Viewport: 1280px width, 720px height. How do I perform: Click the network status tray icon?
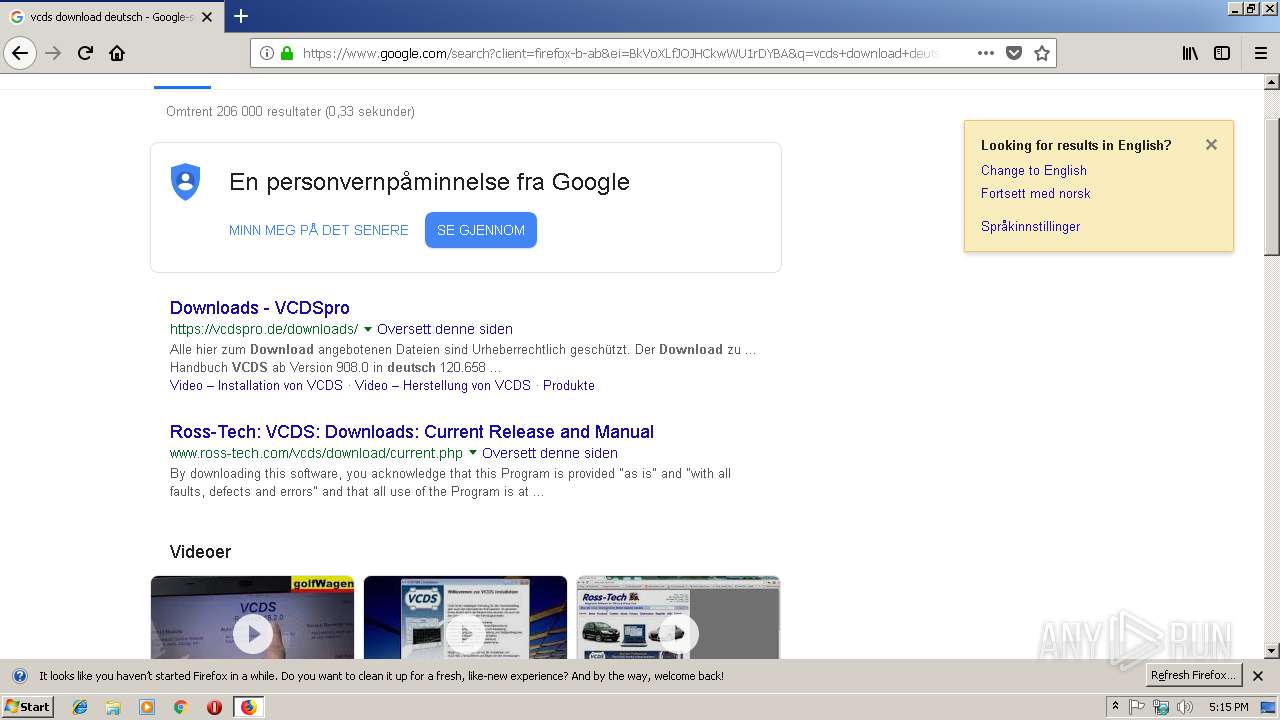pos(1161,707)
